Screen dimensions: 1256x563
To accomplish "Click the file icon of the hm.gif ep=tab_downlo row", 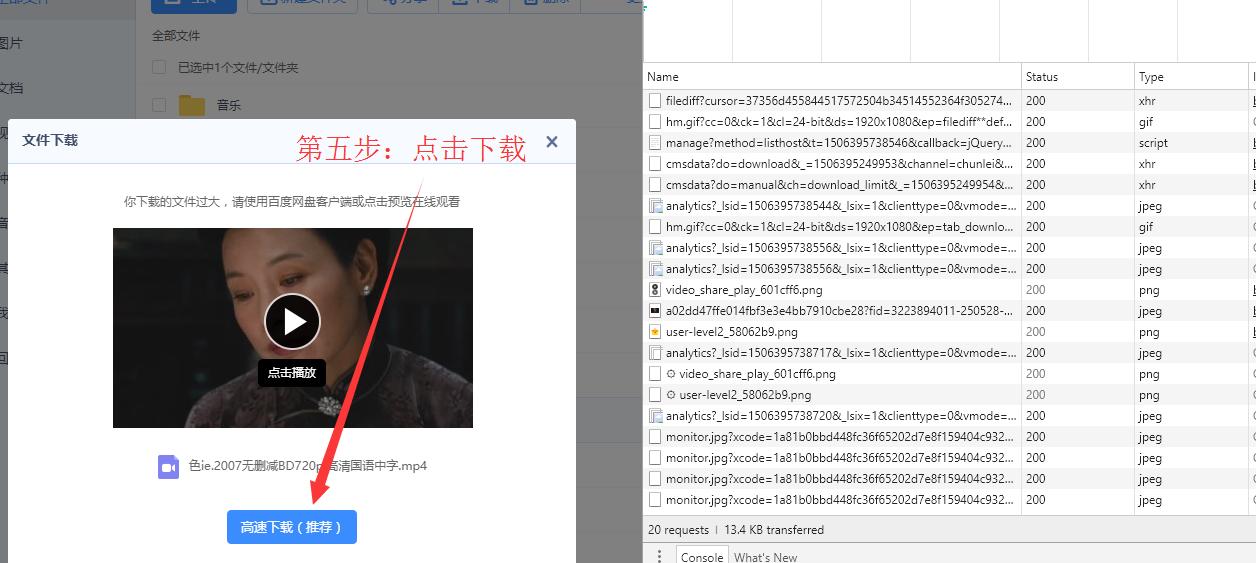I will (655, 227).
